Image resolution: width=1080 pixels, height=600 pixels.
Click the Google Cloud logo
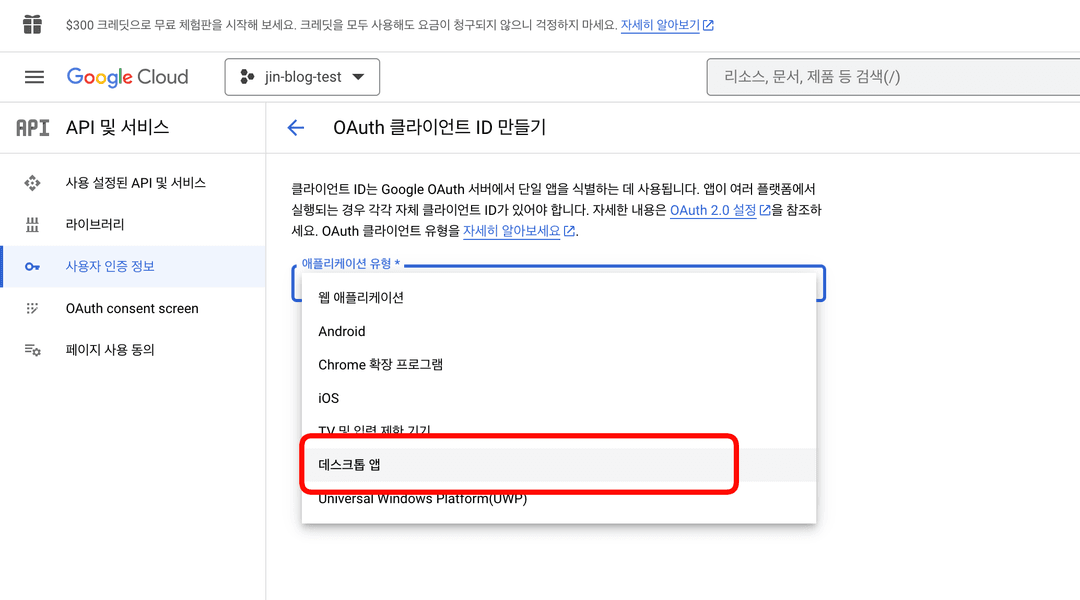click(127, 77)
